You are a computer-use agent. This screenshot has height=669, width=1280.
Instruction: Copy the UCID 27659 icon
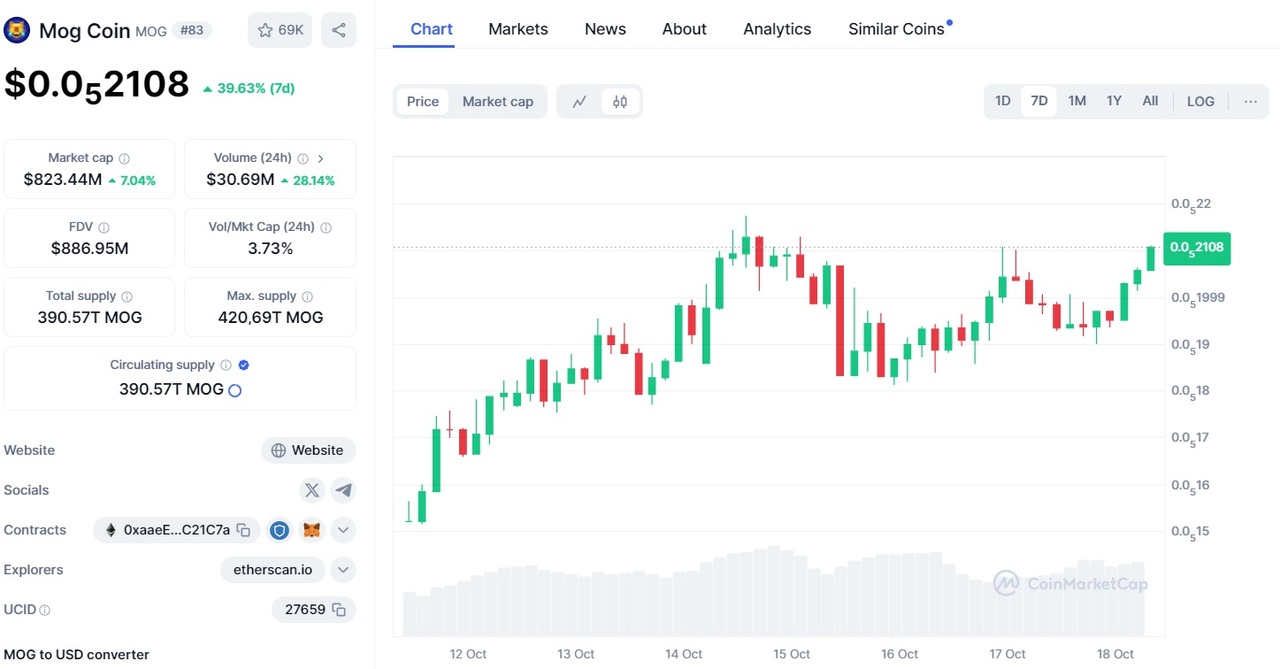[339, 609]
